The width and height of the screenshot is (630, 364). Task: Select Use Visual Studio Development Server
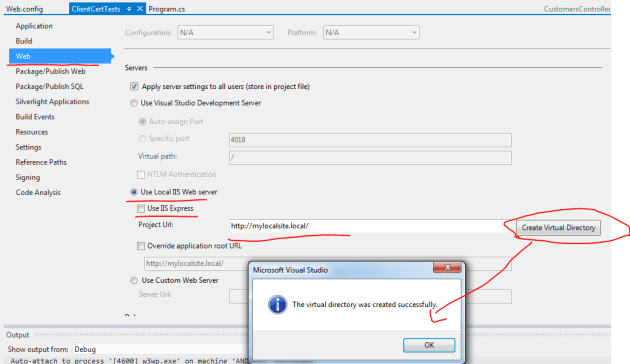(134, 103)
